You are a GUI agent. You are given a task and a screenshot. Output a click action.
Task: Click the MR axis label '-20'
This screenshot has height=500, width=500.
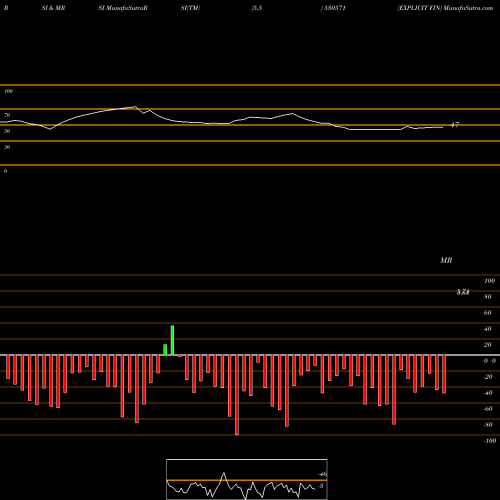click(488, 377)
